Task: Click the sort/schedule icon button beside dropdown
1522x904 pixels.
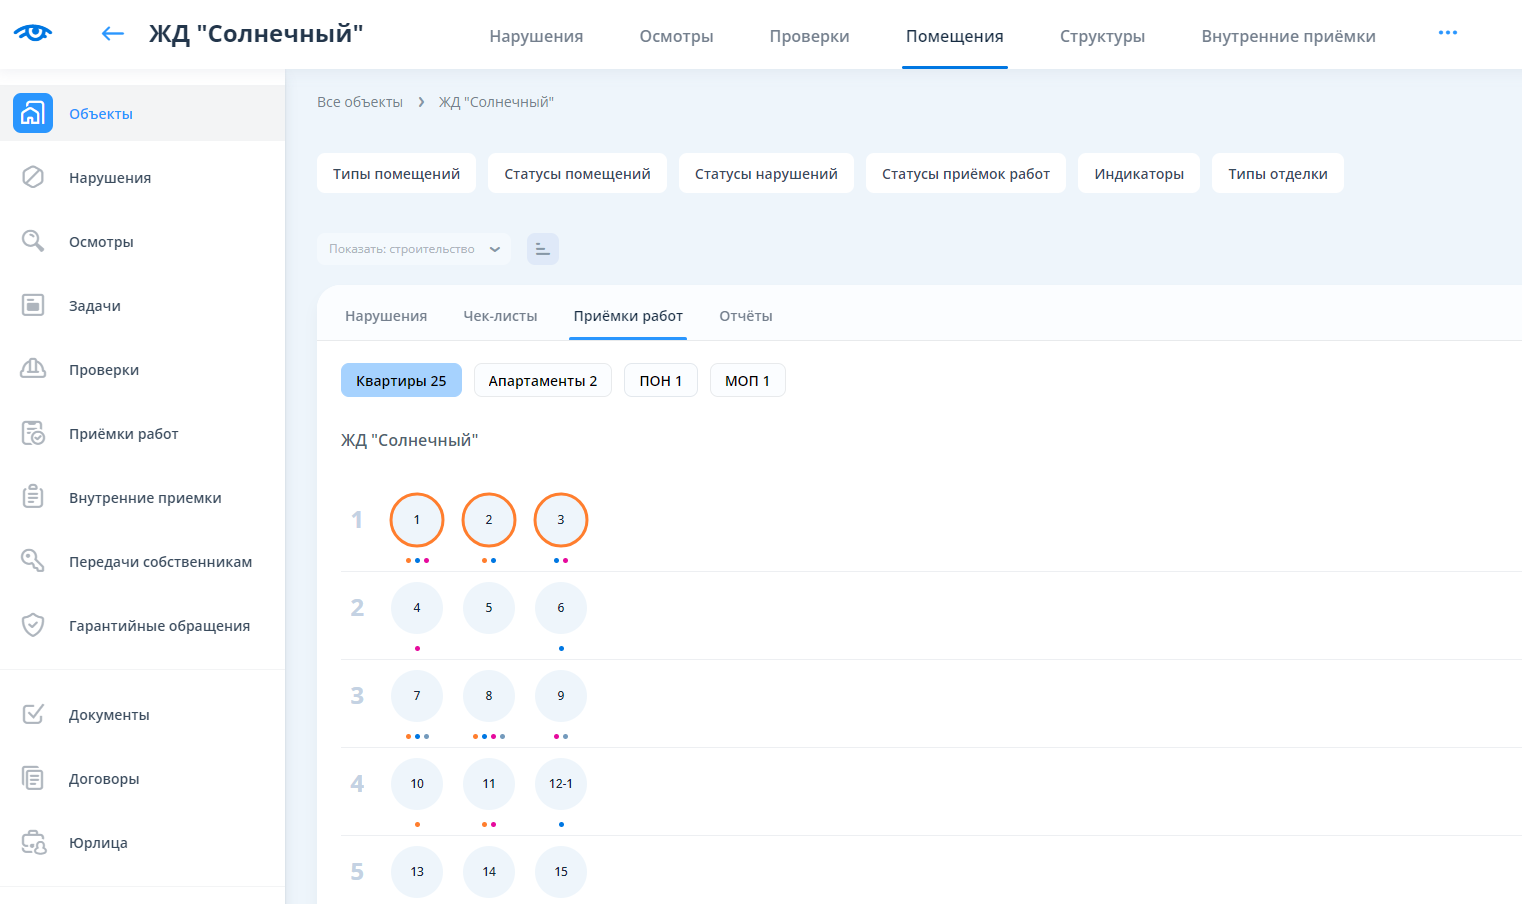Action: (x=542, y=249)
